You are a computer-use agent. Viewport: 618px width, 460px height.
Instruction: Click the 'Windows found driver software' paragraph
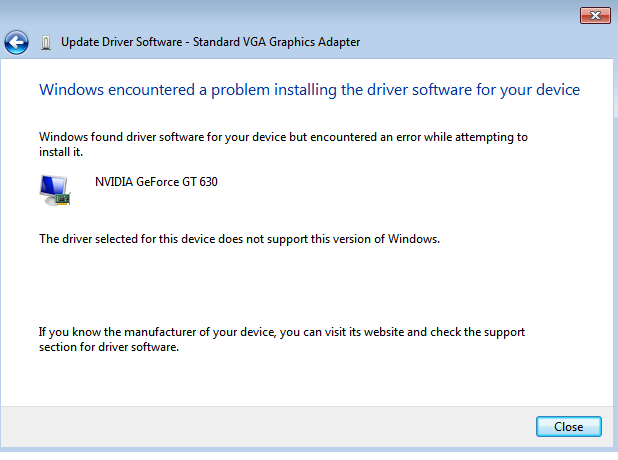tap(283, 144)
